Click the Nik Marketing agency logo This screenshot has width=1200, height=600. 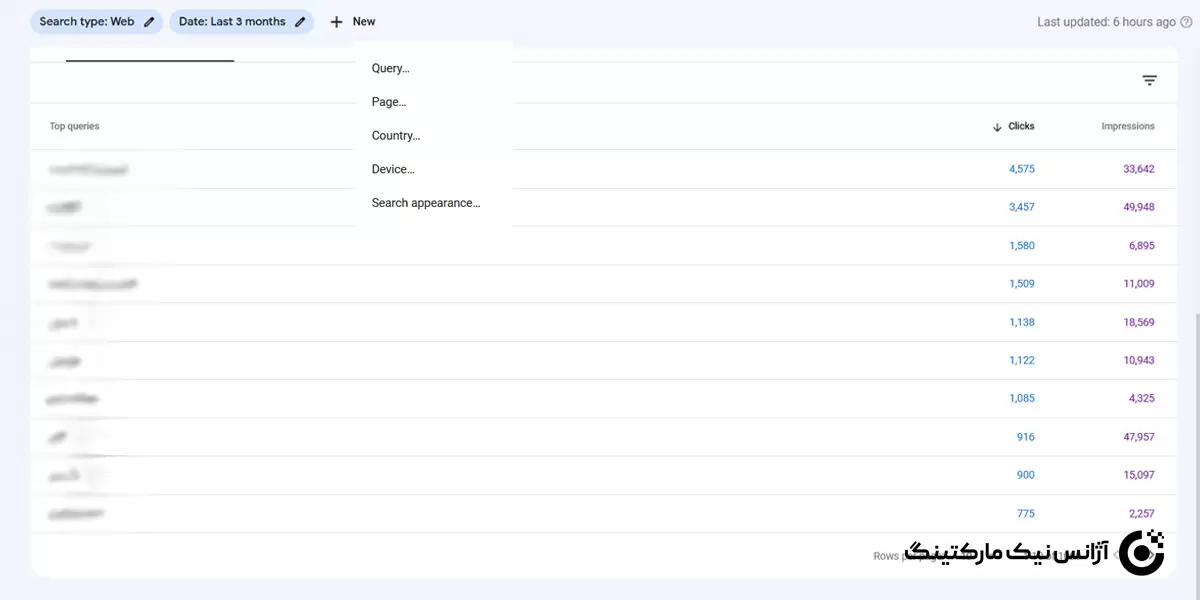pyautogui.click(x=1141, y=553)
